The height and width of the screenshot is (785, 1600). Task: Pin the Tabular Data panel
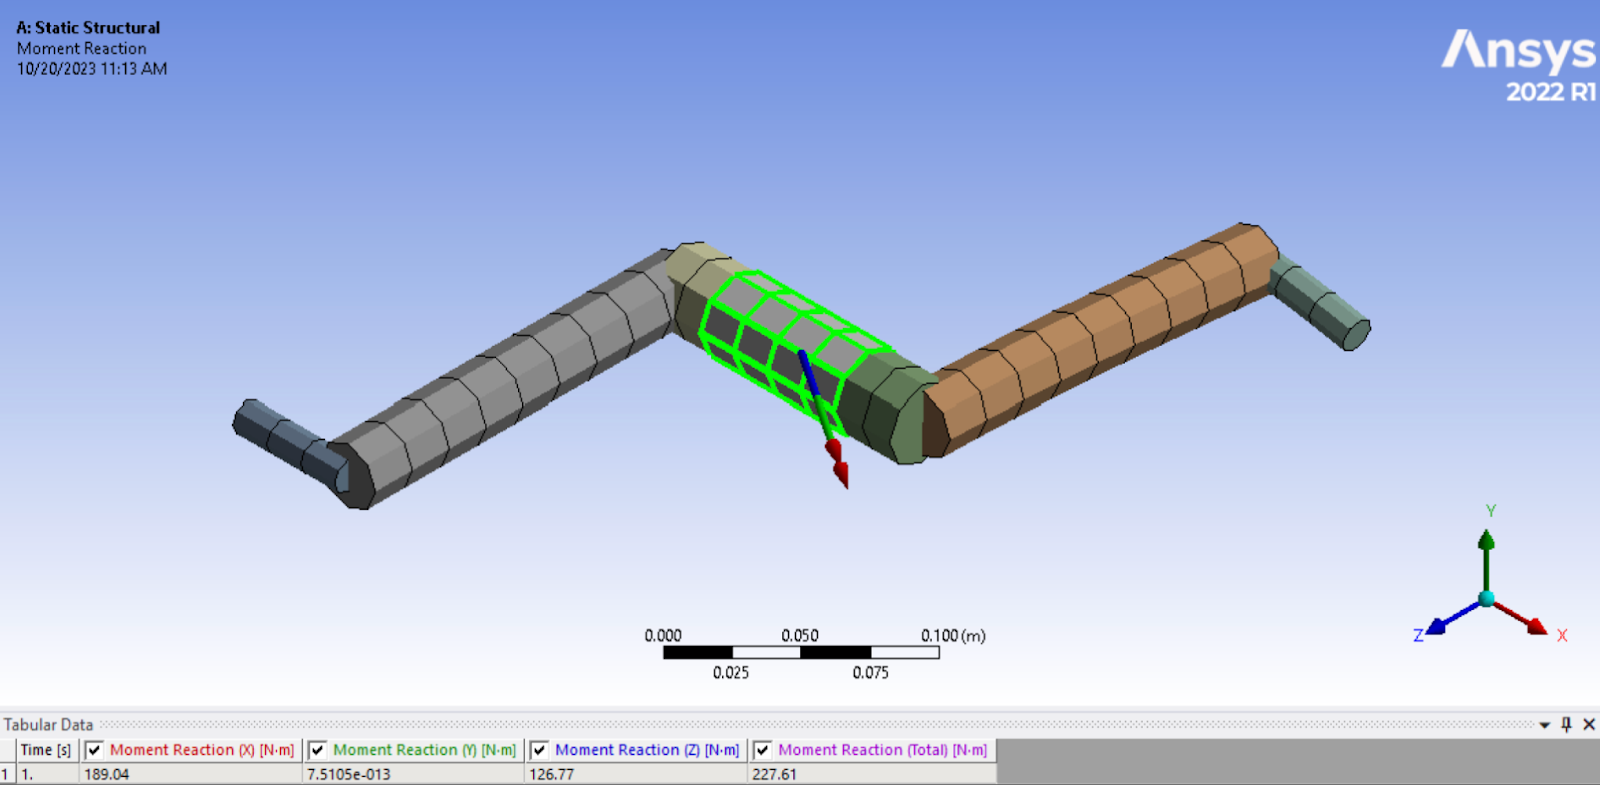tap(1566, 724)
